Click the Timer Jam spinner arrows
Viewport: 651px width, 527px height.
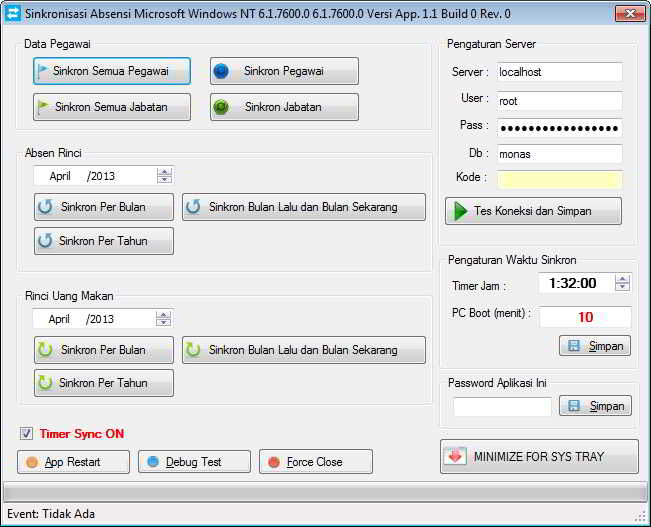[x=622, y=283]
